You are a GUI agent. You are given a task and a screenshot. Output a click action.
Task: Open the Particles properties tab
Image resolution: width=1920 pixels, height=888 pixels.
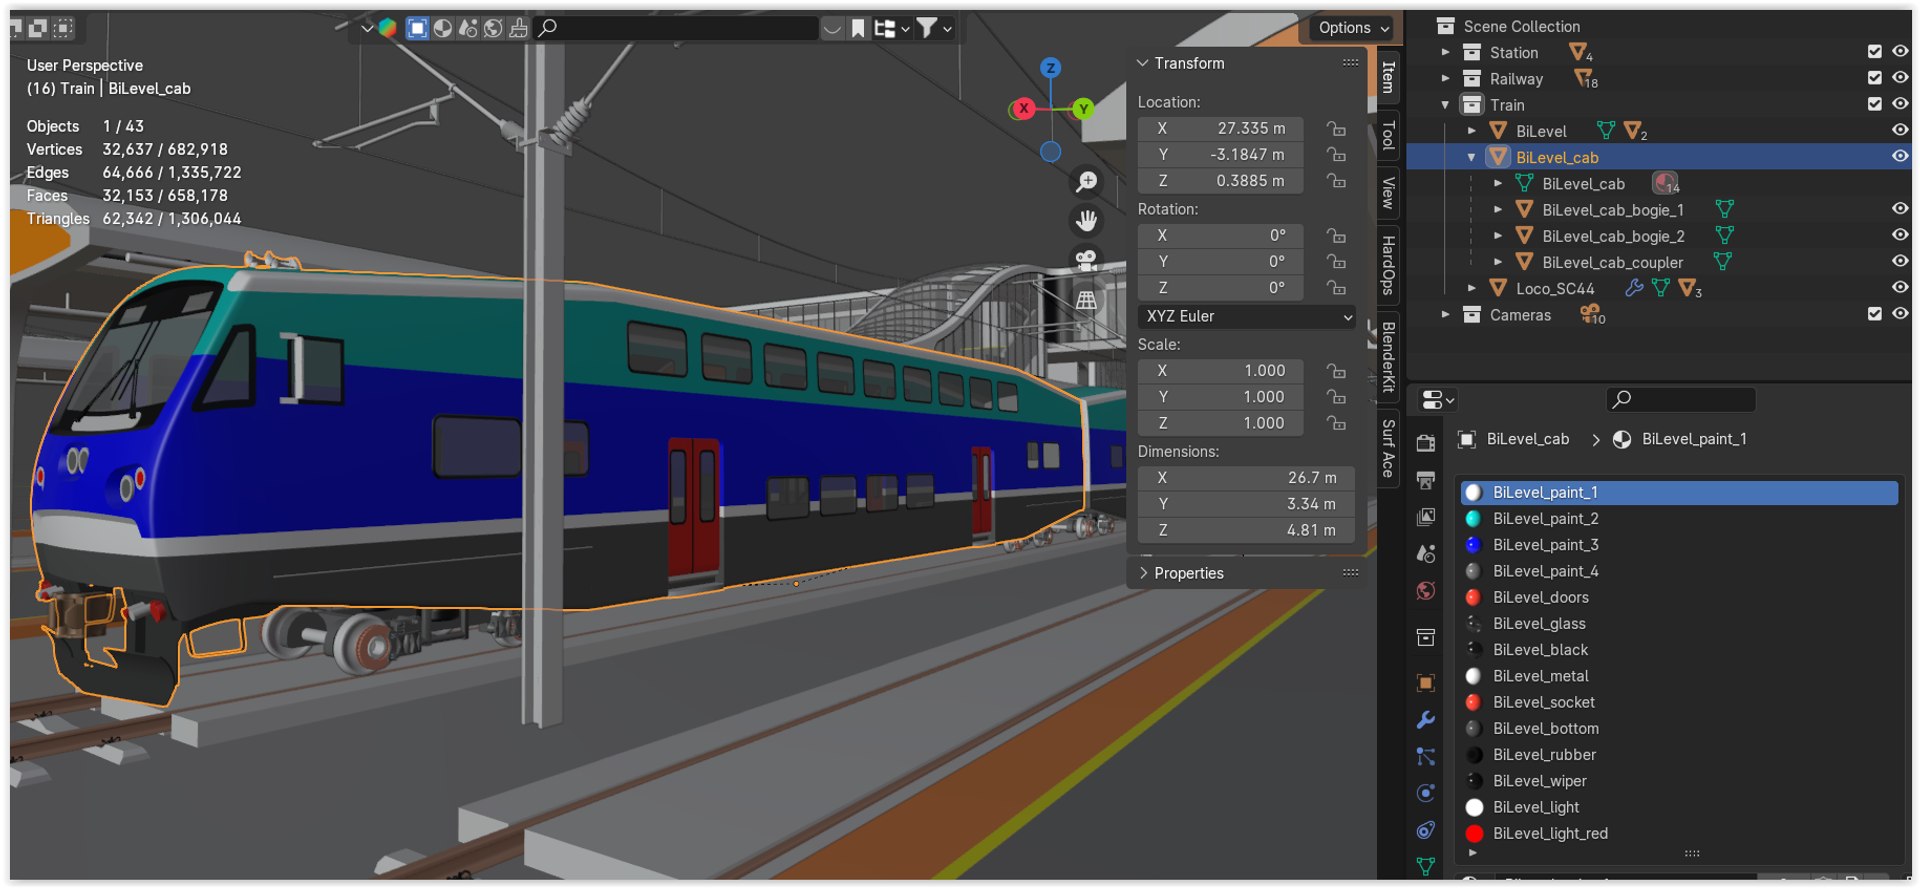(x=1426, y=757)
